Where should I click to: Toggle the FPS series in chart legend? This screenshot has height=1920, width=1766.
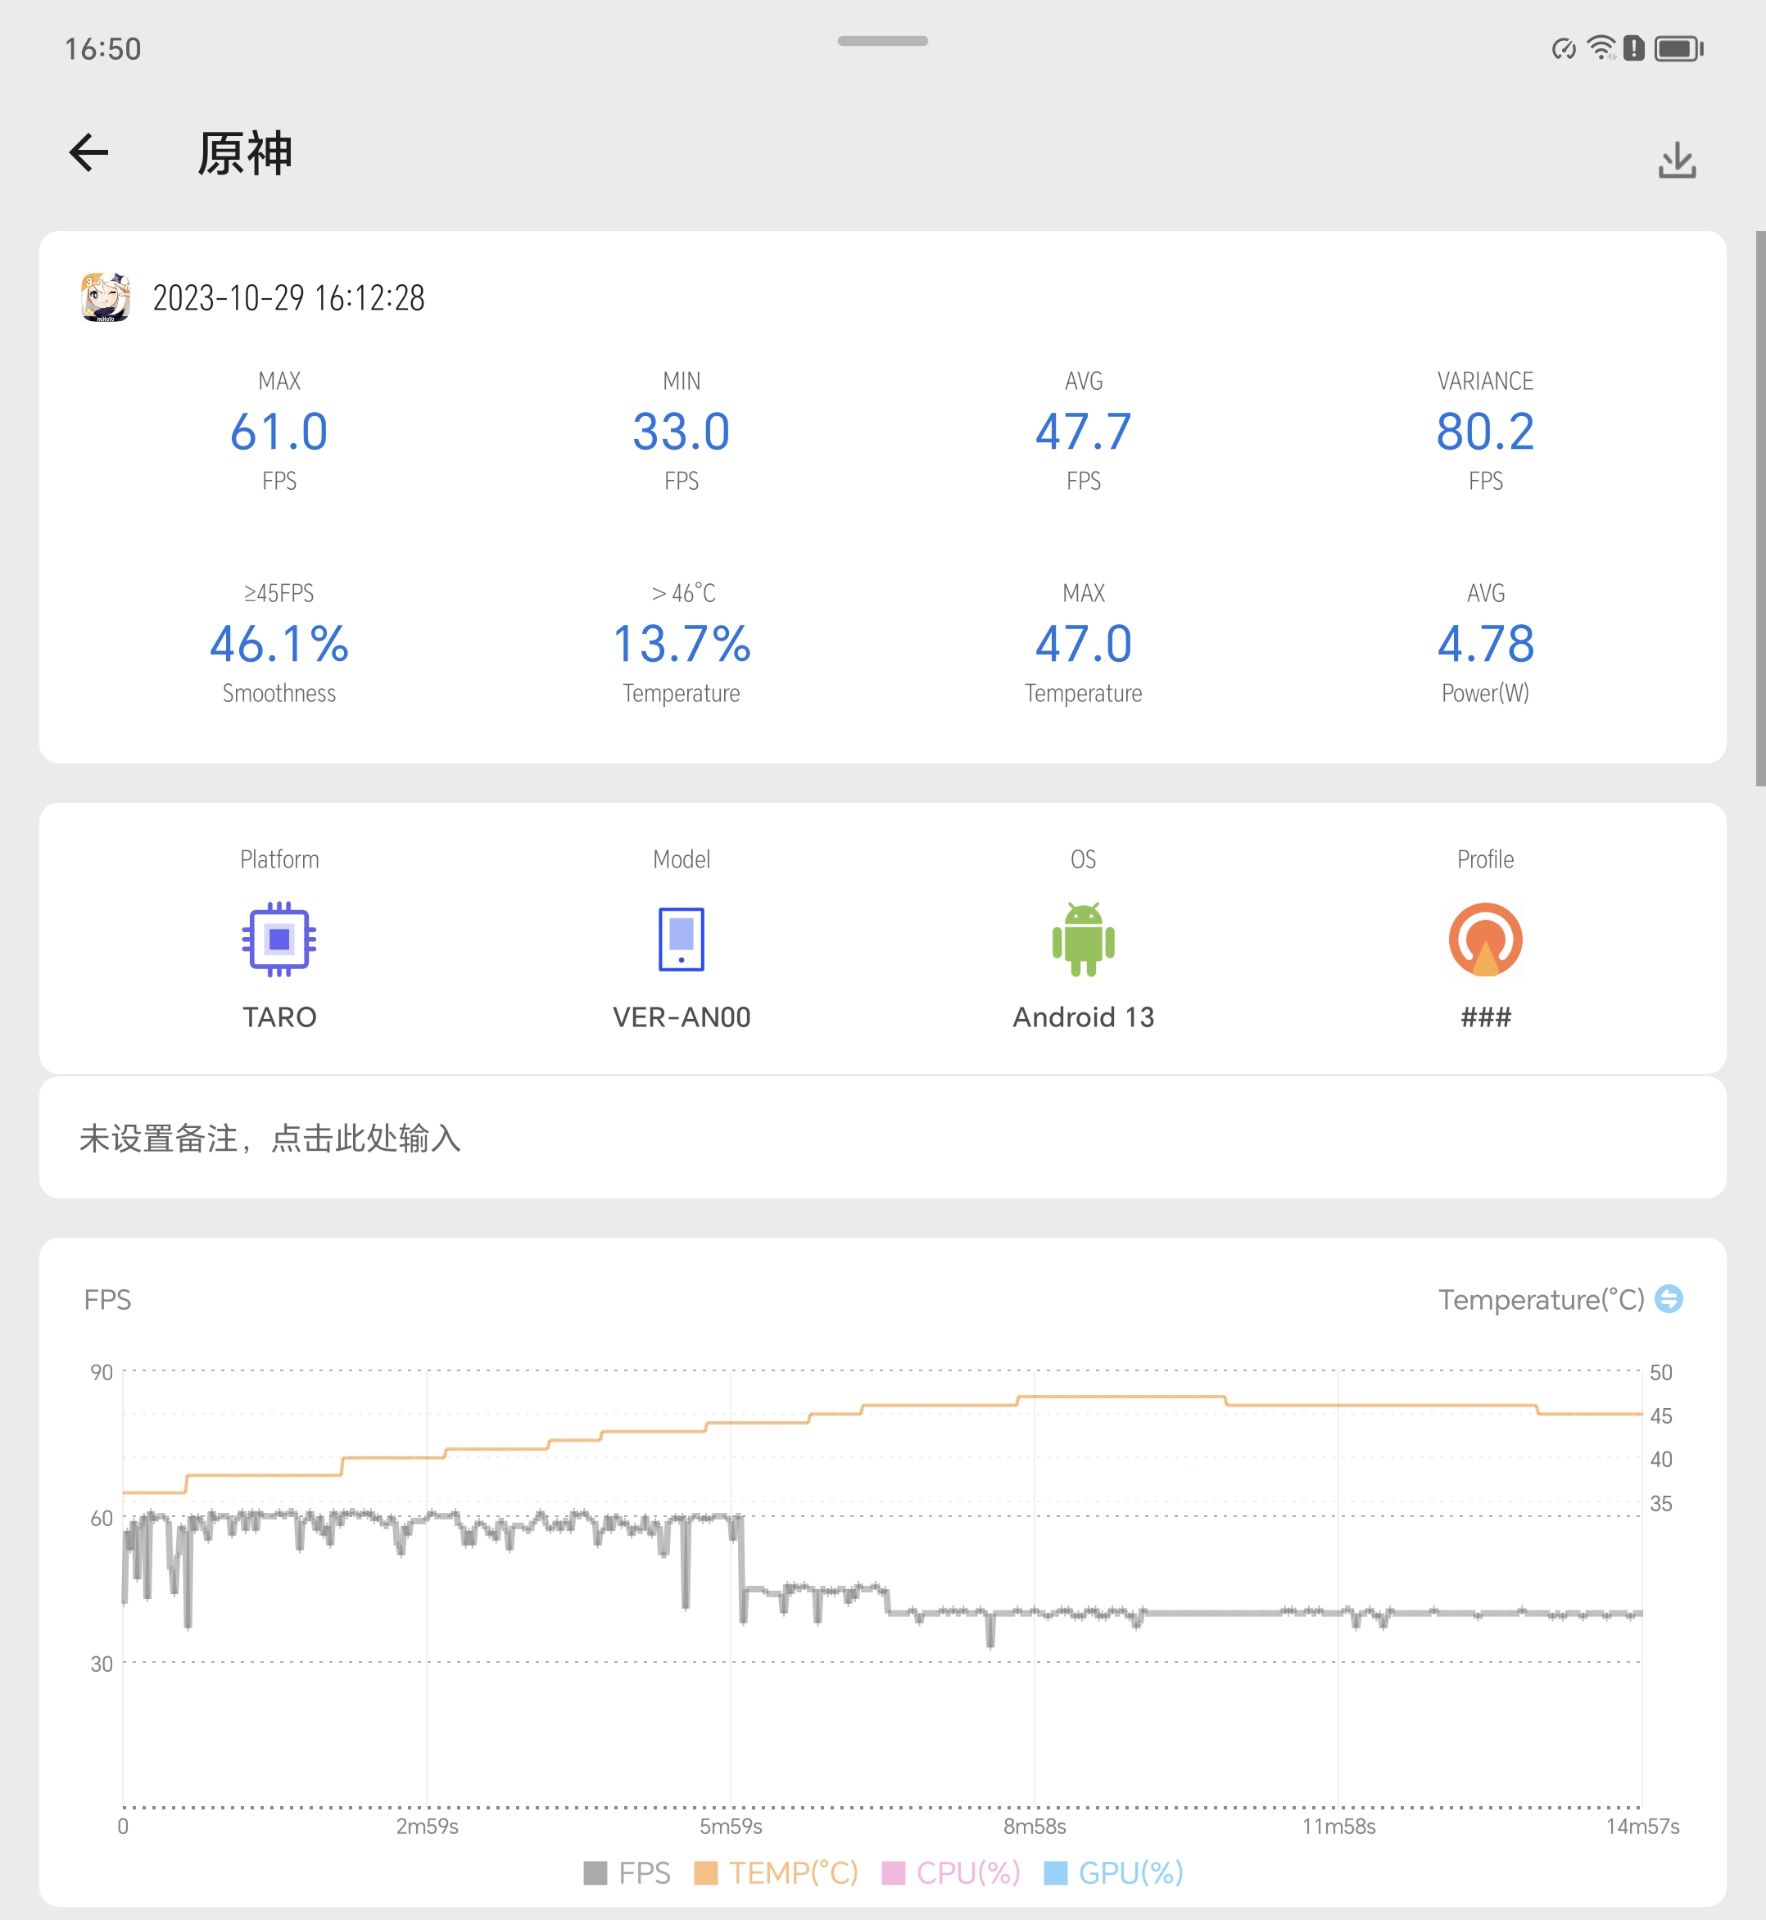pos(627,1873)
